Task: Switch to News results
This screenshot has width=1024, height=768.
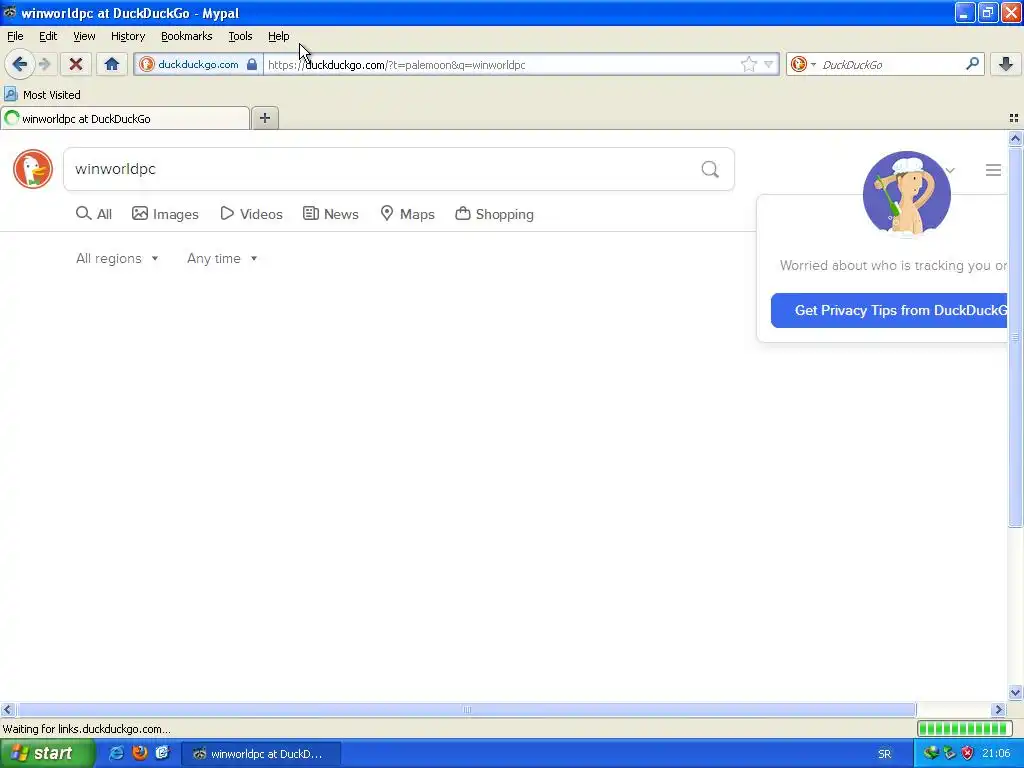Action: point(330,214)
